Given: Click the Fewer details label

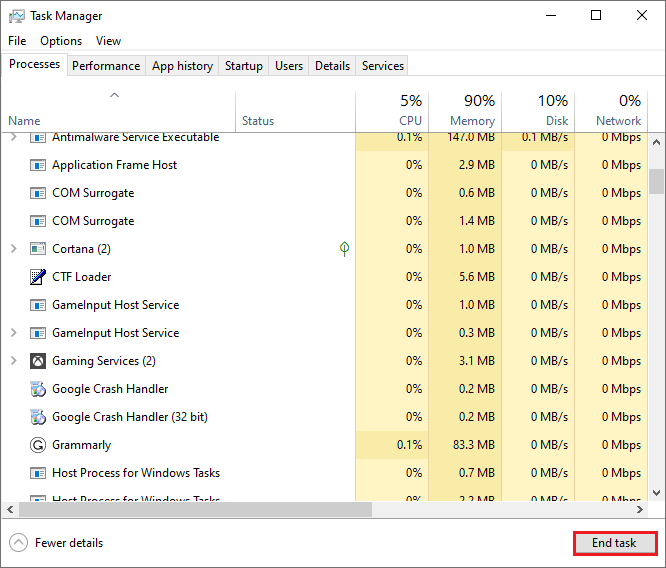Looking at the screenshot, I should 69,543.
